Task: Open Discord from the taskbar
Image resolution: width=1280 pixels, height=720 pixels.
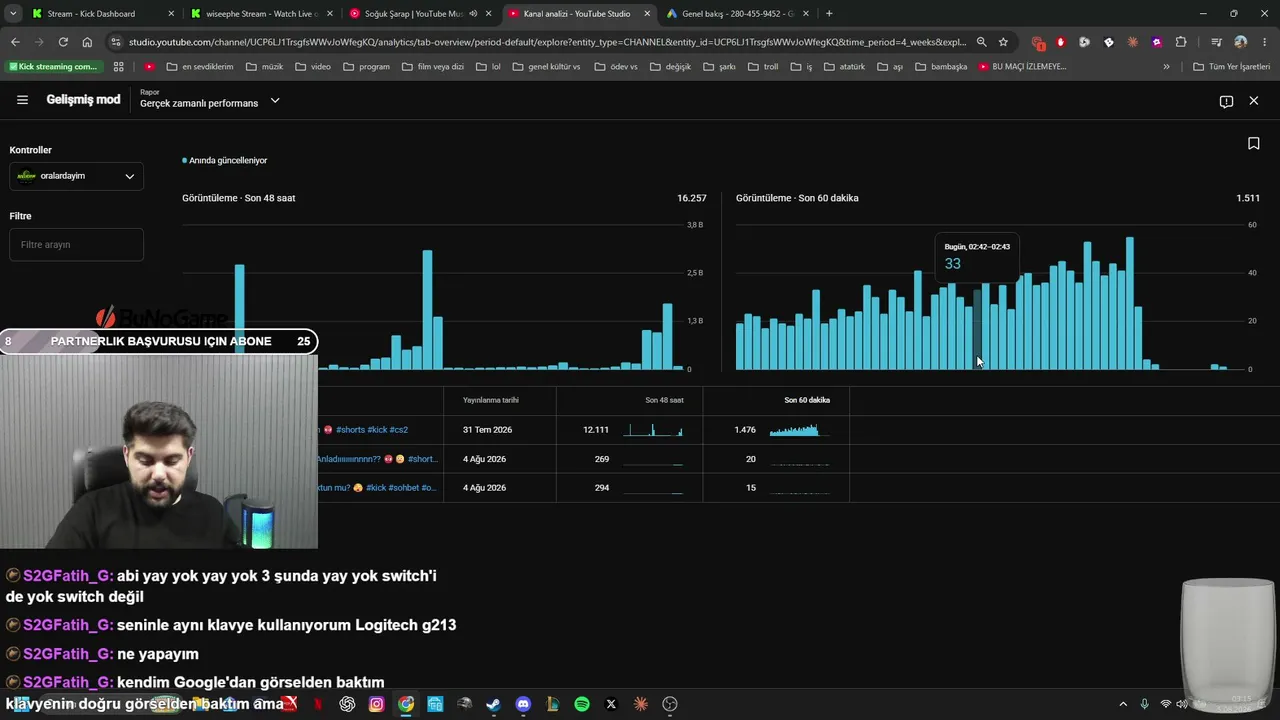Action: click(523, 704)
